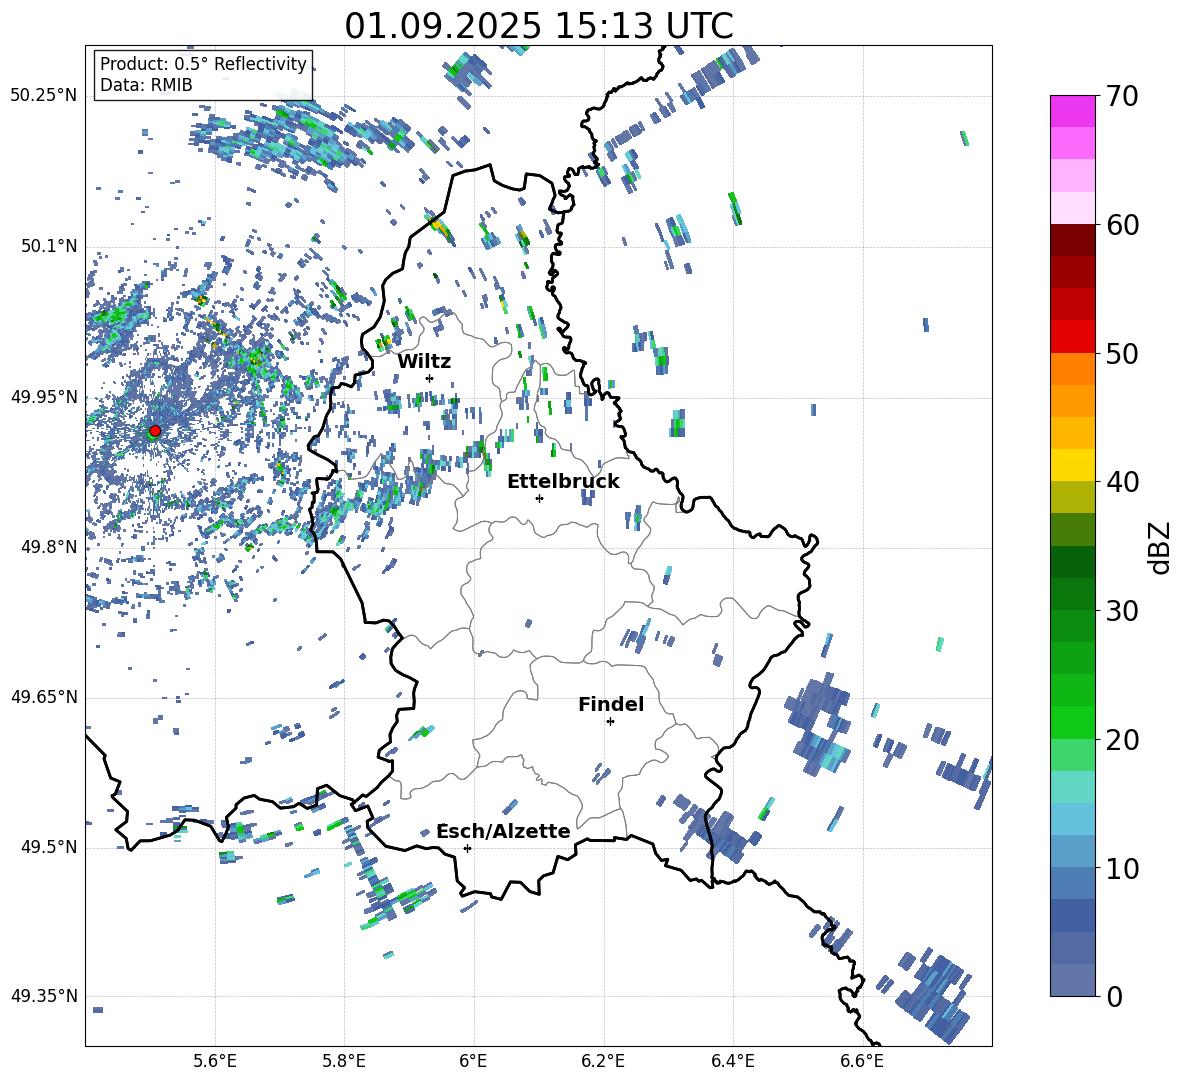Pick the bottom slate-blue swatch at 0 dBZ

[1072, 980]
